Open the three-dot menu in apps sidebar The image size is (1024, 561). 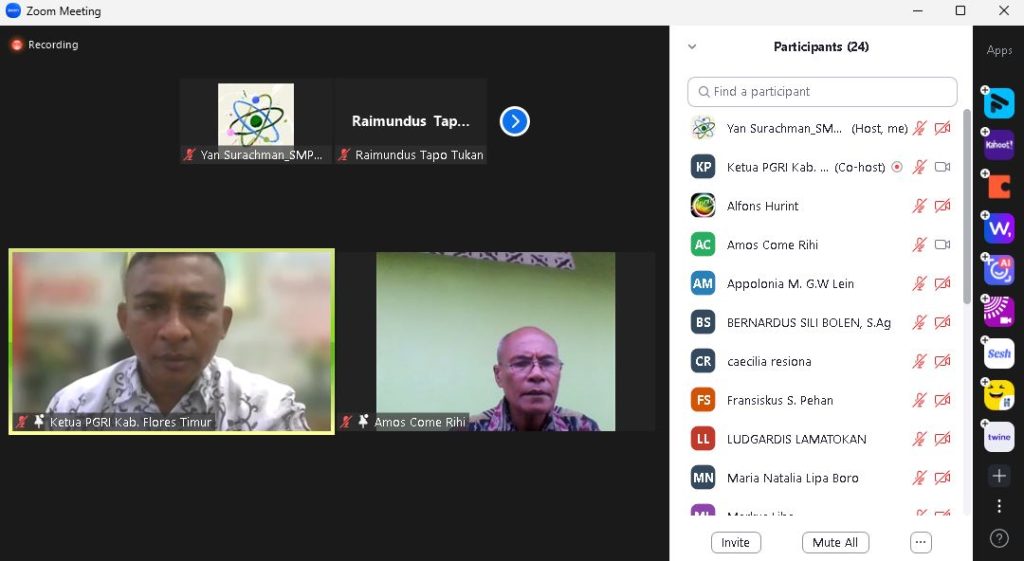click(998, 506)
